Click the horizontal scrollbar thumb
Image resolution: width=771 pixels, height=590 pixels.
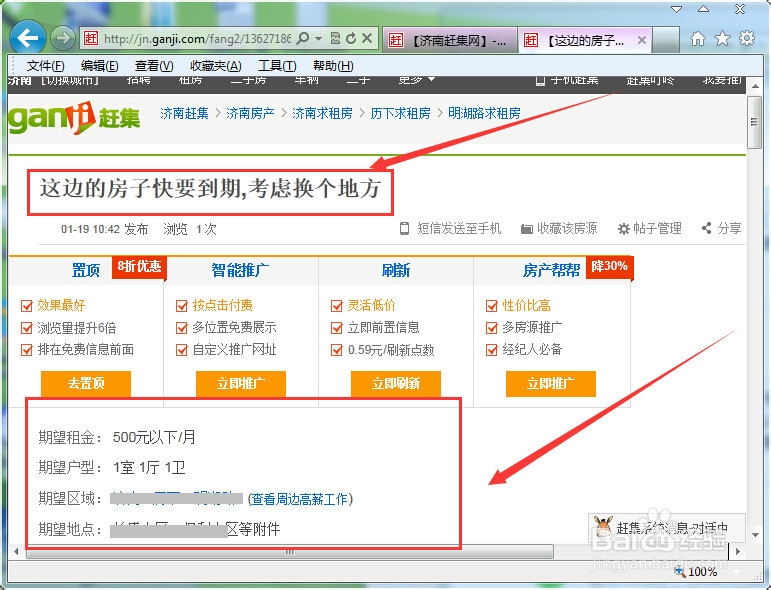tap(290, 552)
